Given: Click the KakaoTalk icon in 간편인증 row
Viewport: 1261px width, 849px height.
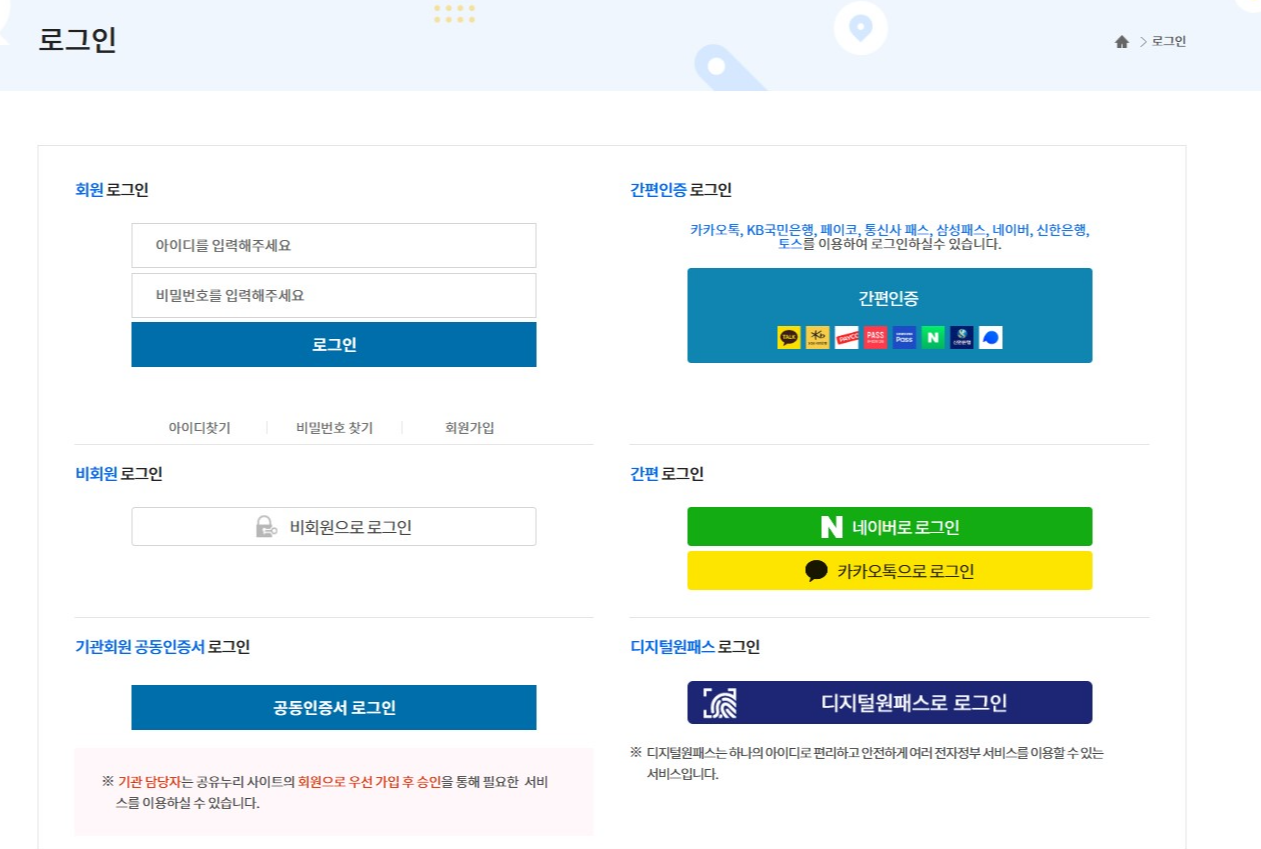Looking at the screenshot, I should point(789,337).
